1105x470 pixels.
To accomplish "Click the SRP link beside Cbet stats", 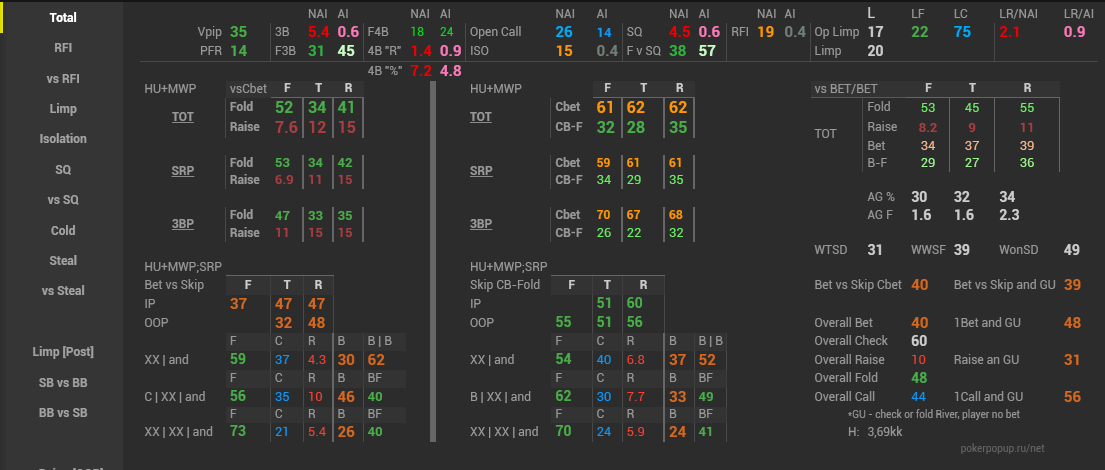I will (481, 171).
